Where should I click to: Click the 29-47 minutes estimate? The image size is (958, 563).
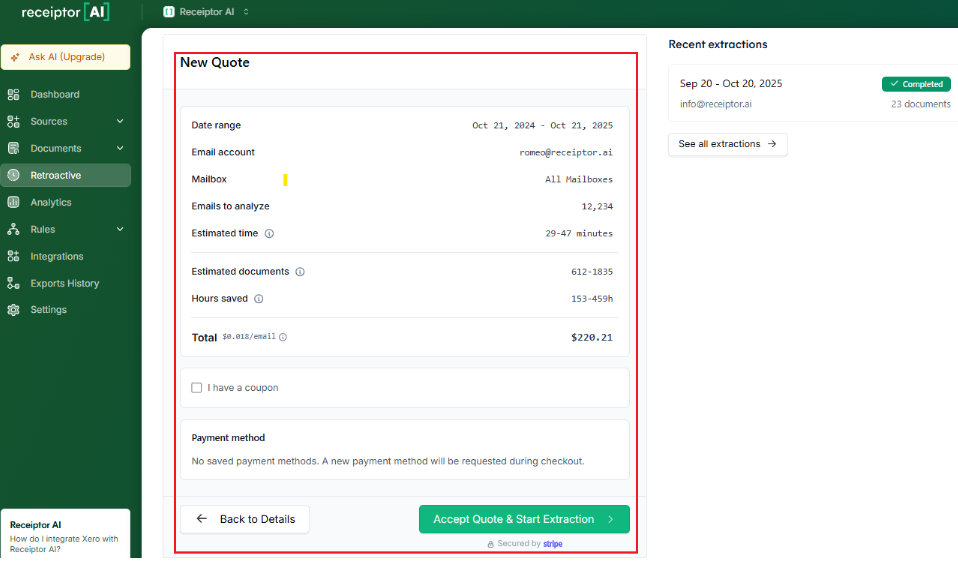(579, 234)
